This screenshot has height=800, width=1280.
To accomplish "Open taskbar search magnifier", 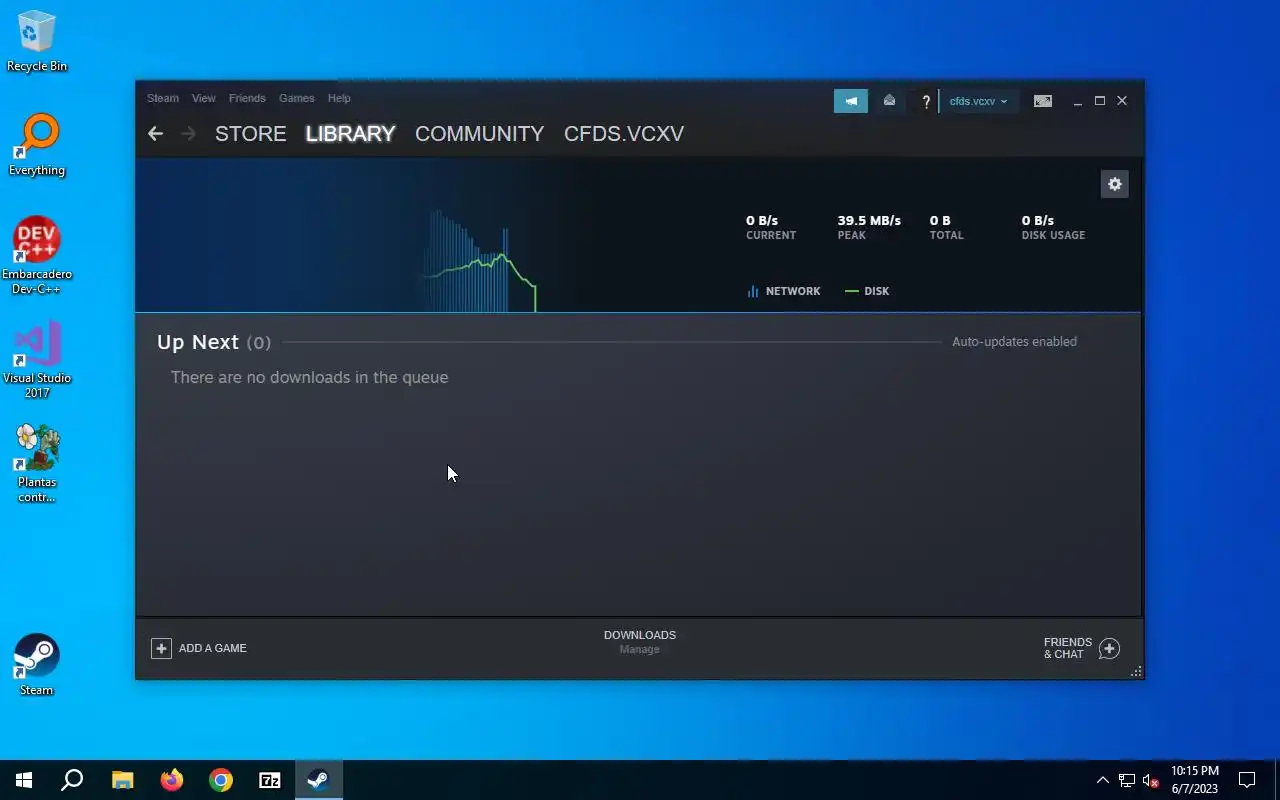I will [72, 780].
